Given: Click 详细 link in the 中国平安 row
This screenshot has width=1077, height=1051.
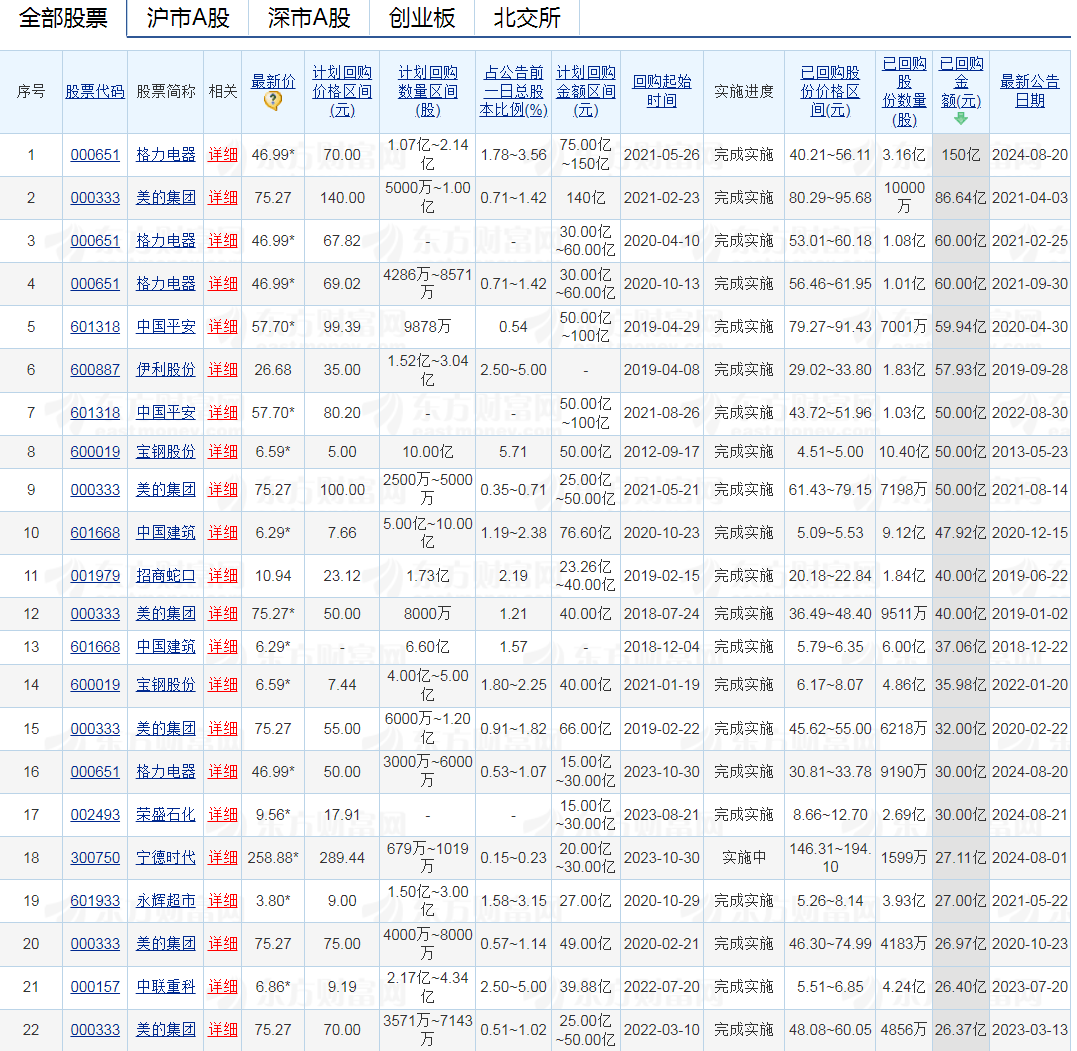Looking at the screenshot, I should click(x=222, y=327).
